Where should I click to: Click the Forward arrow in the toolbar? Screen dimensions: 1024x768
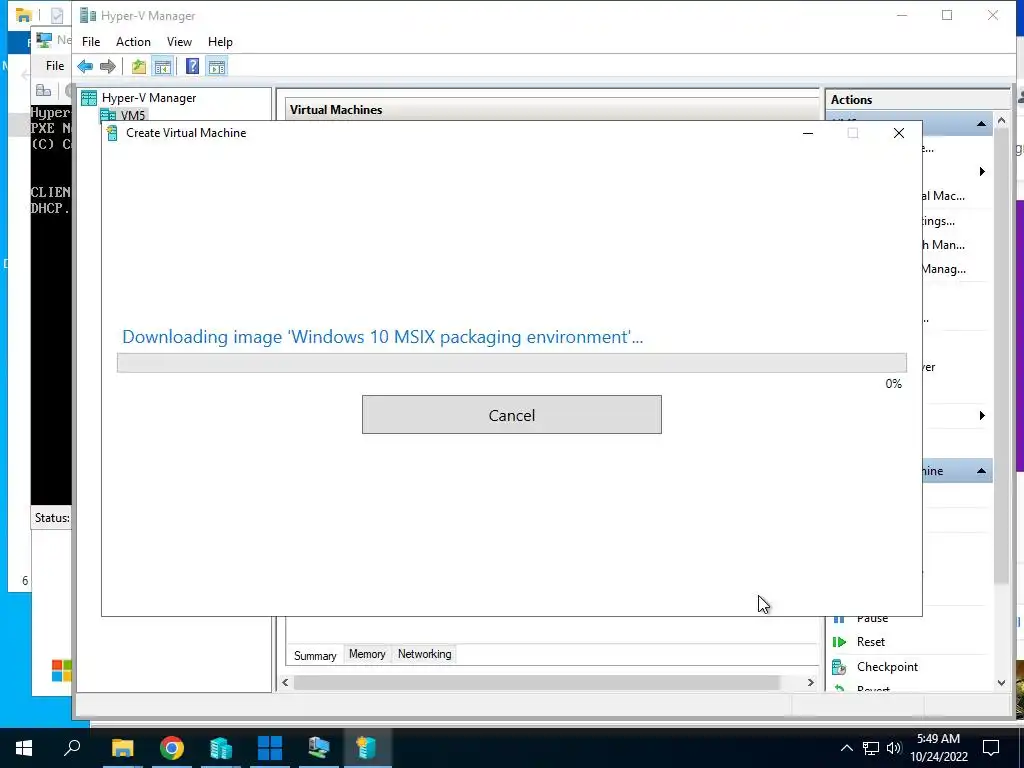click(x=108, y=66)
